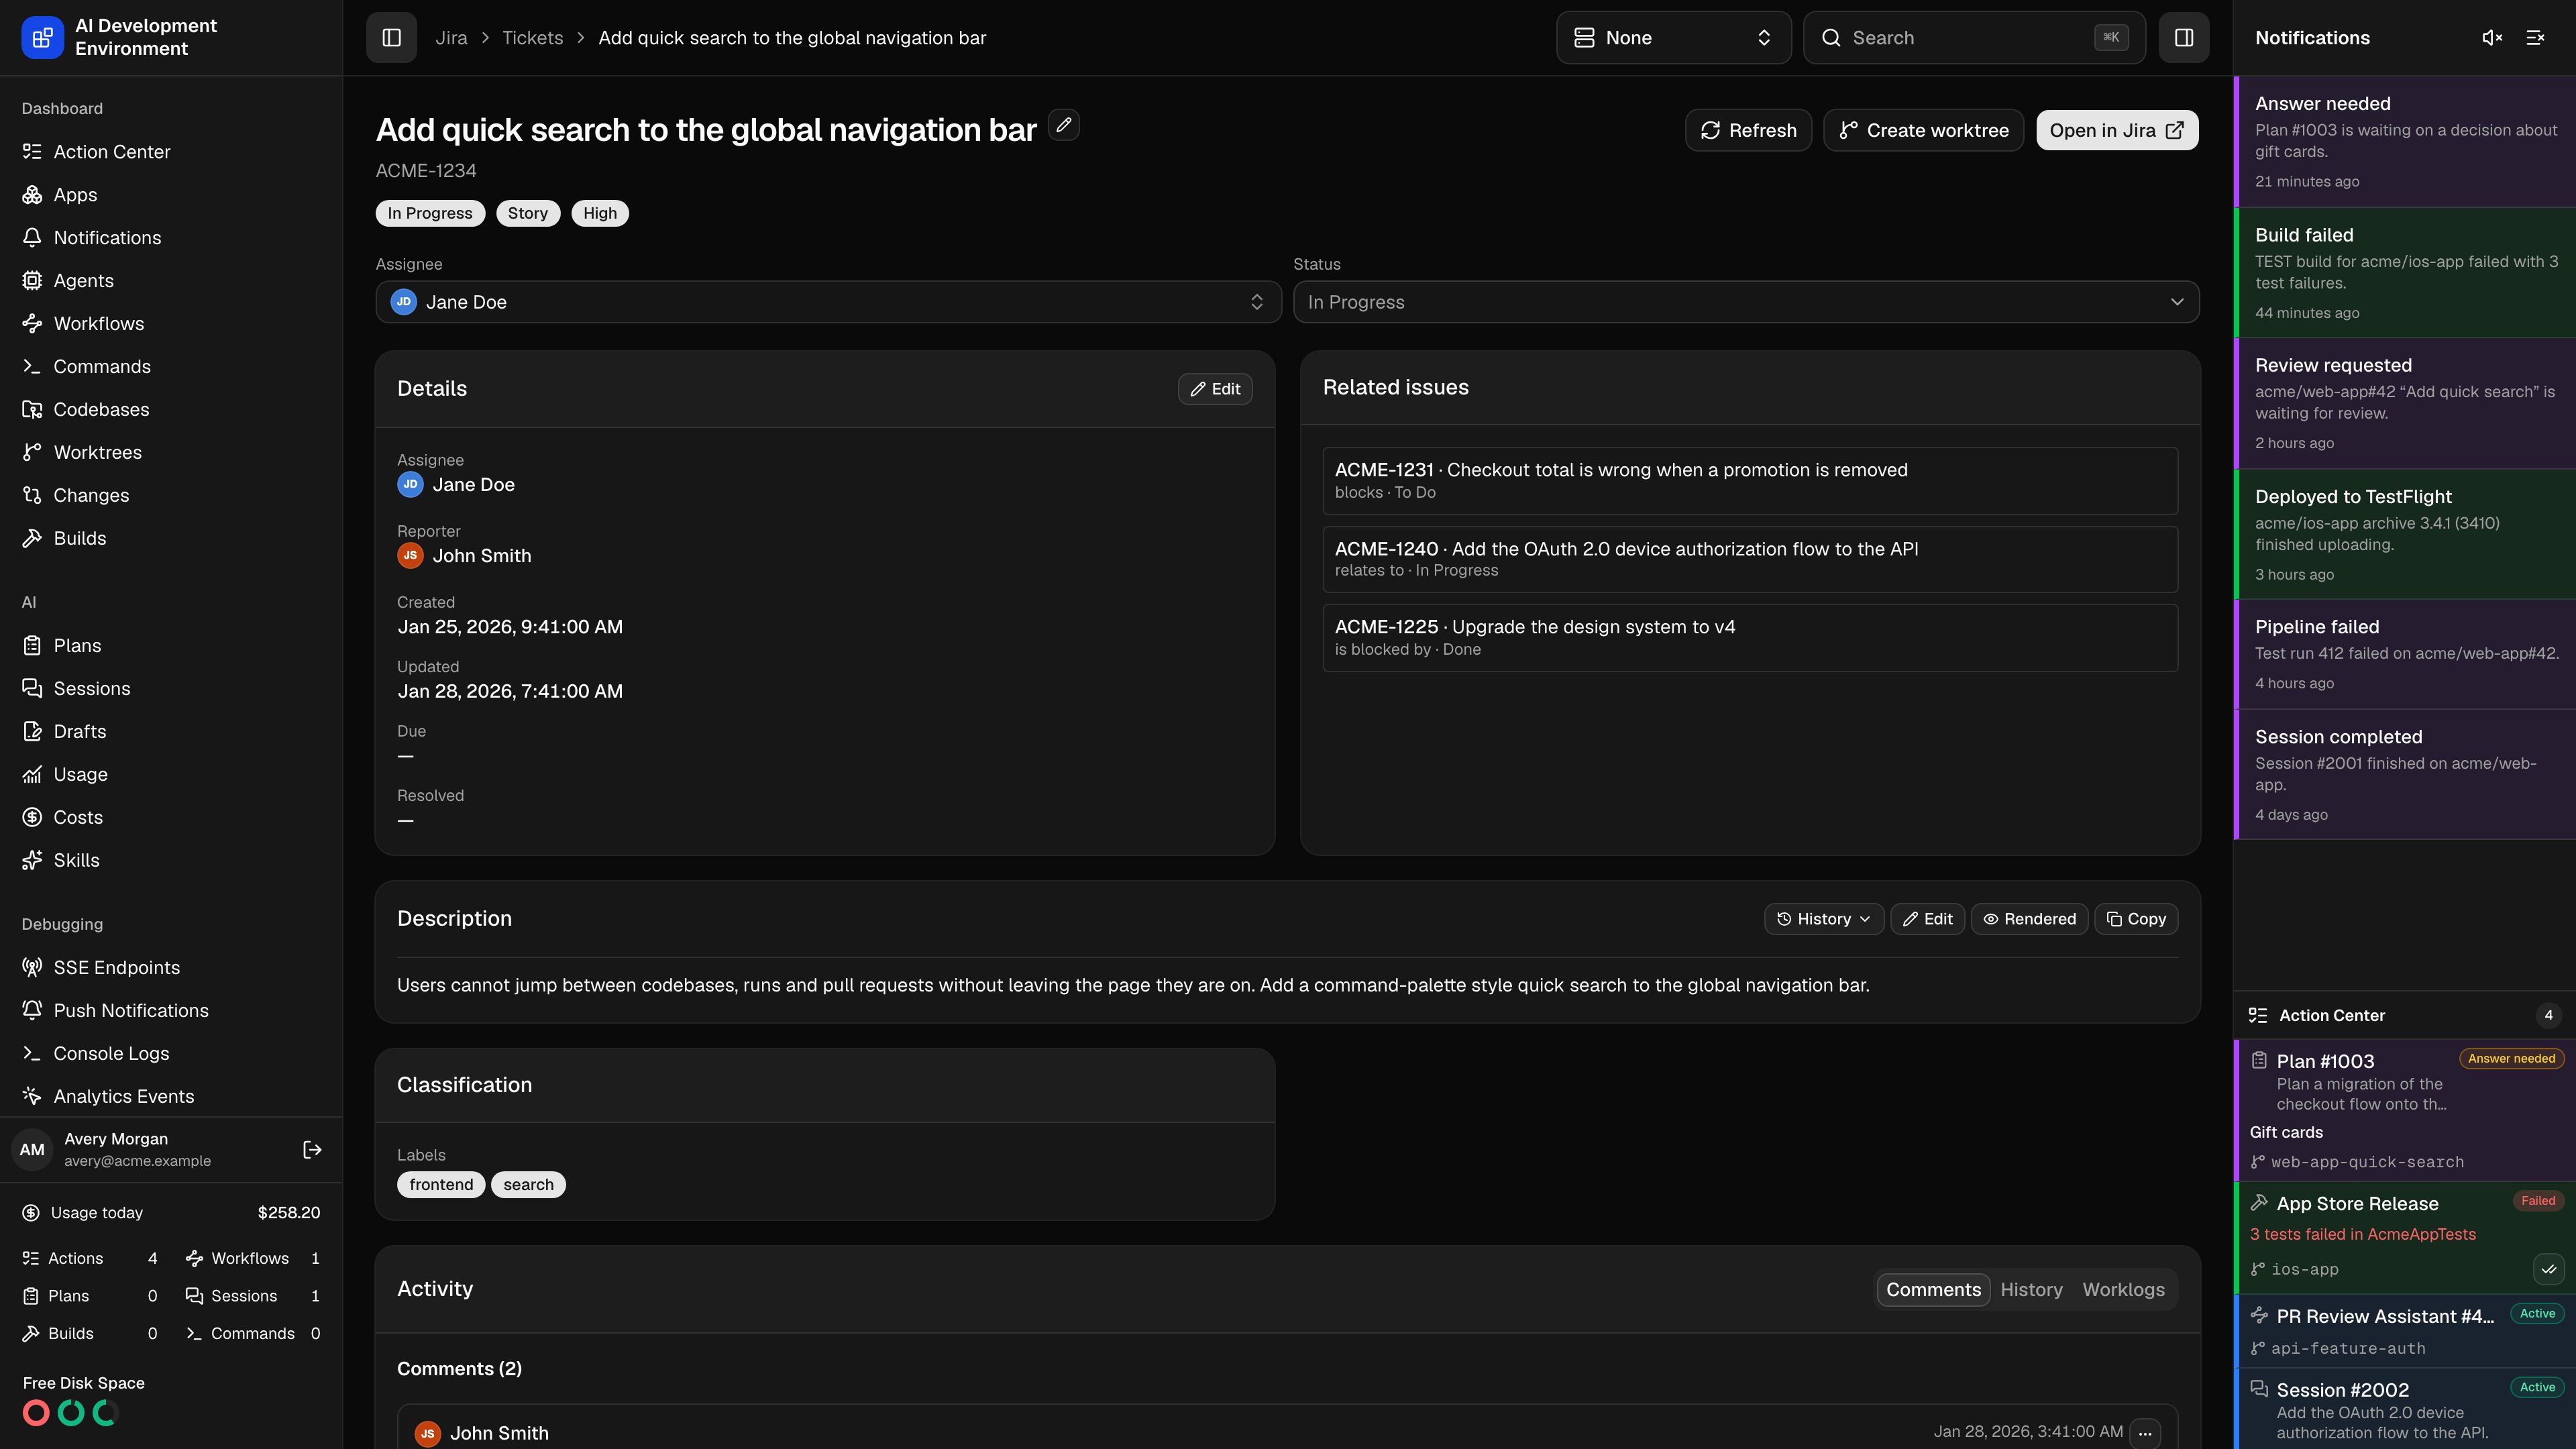This screenshot has width=2576, height=1449.
Task: Switch to the History activity tab
Action: [2031, 1290]
